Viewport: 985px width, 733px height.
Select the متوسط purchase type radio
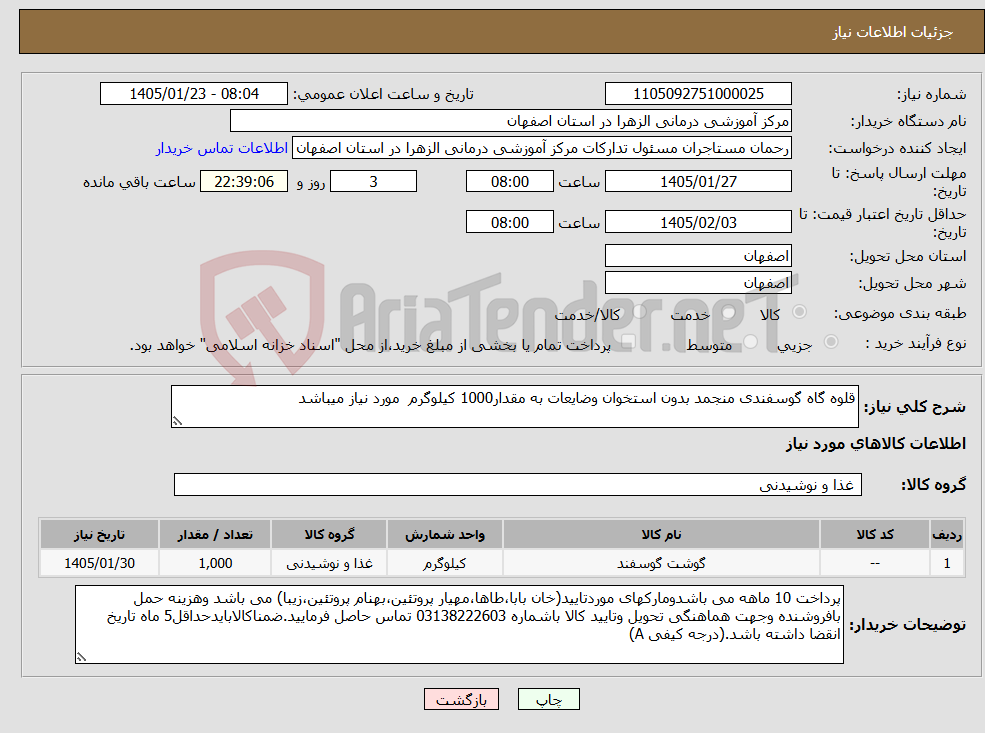tap(751, 342)
